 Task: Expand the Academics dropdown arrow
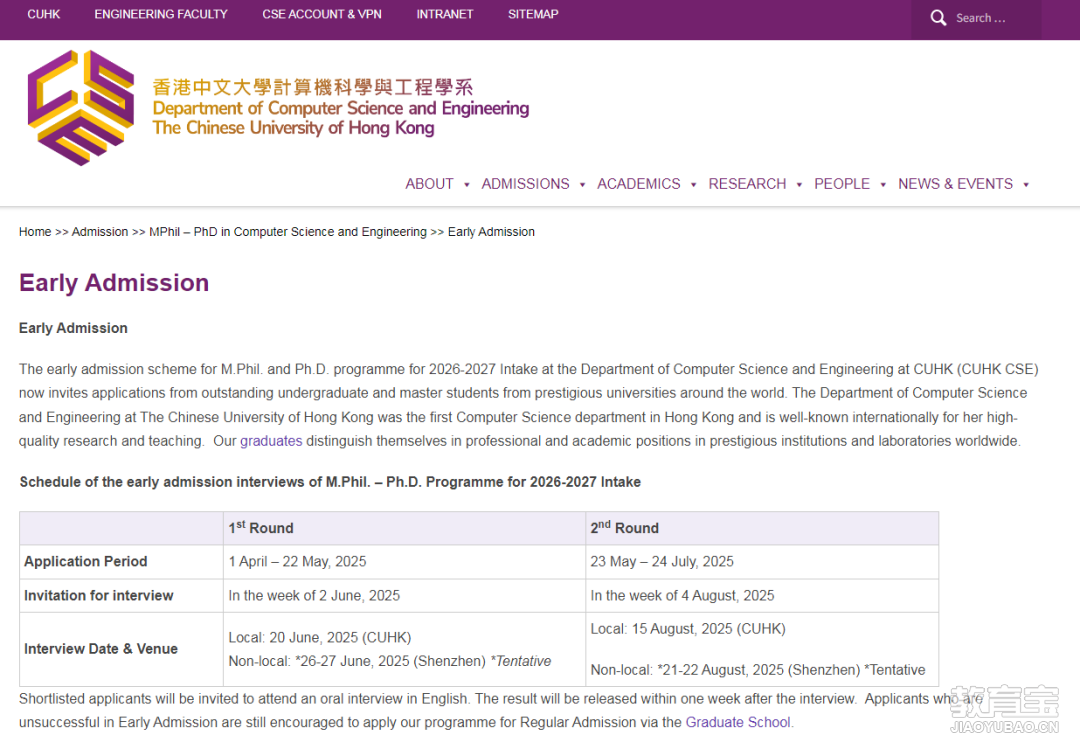pos(694,185)
